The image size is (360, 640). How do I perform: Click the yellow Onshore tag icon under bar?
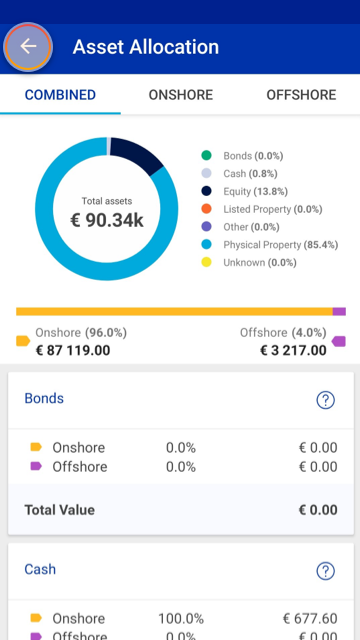click(23, 341)
